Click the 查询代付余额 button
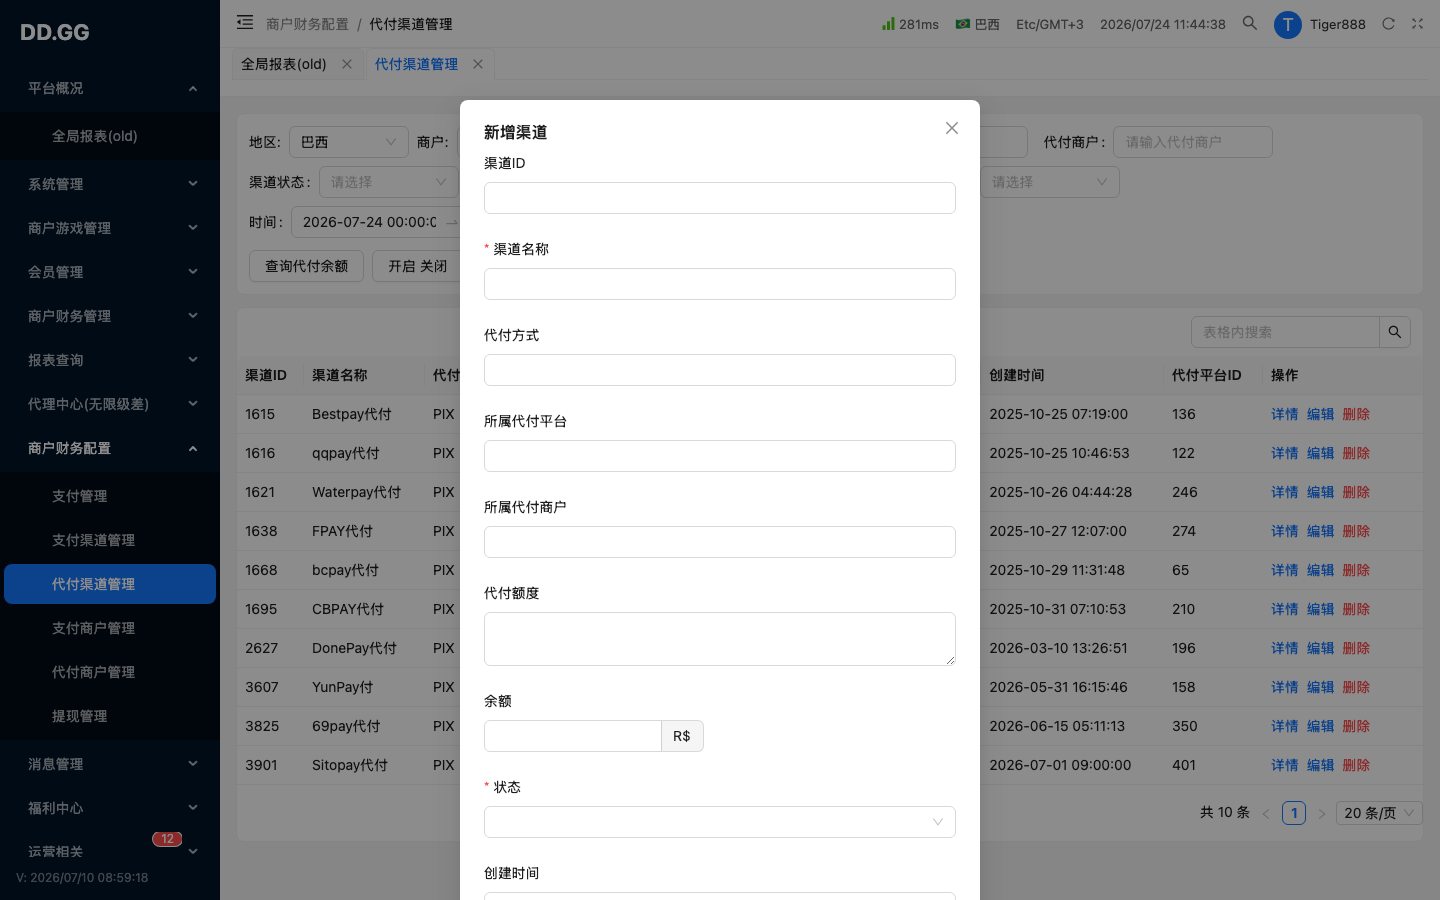1440x900 pixels. click(x=306, y=266)
